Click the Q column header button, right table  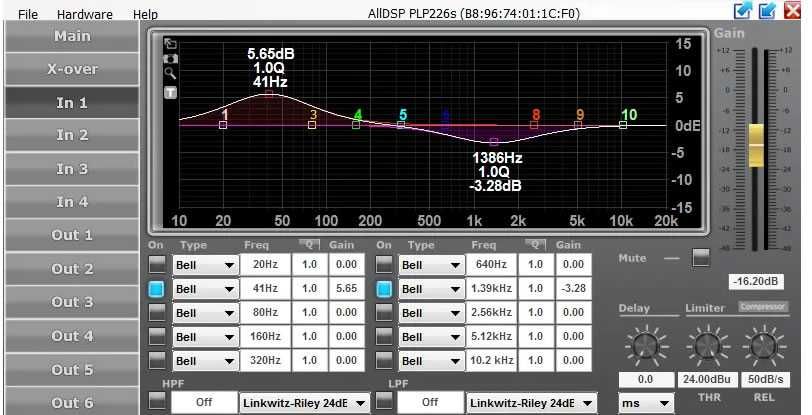(535, 245)
